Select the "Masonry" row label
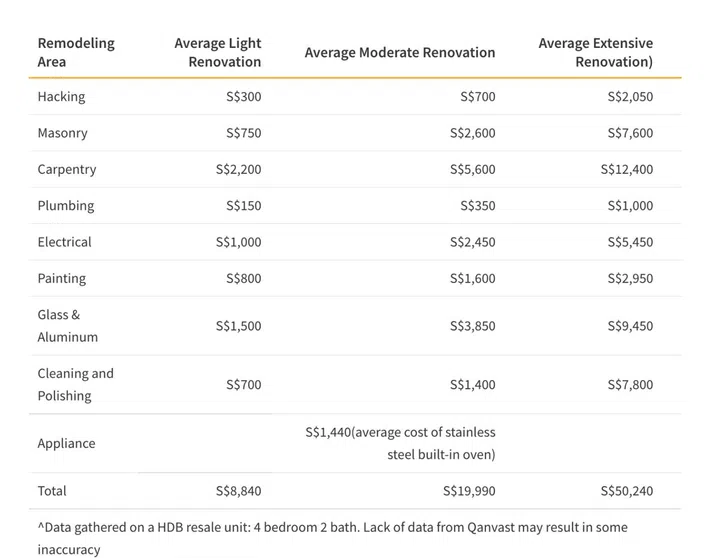Image resolution: width=720 pixels, height=558 pixels. pos(62,133)
